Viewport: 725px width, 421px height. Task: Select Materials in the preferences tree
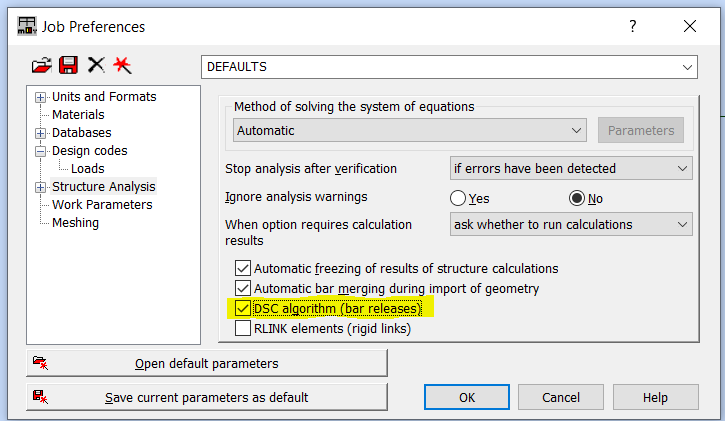click(78, 115)
